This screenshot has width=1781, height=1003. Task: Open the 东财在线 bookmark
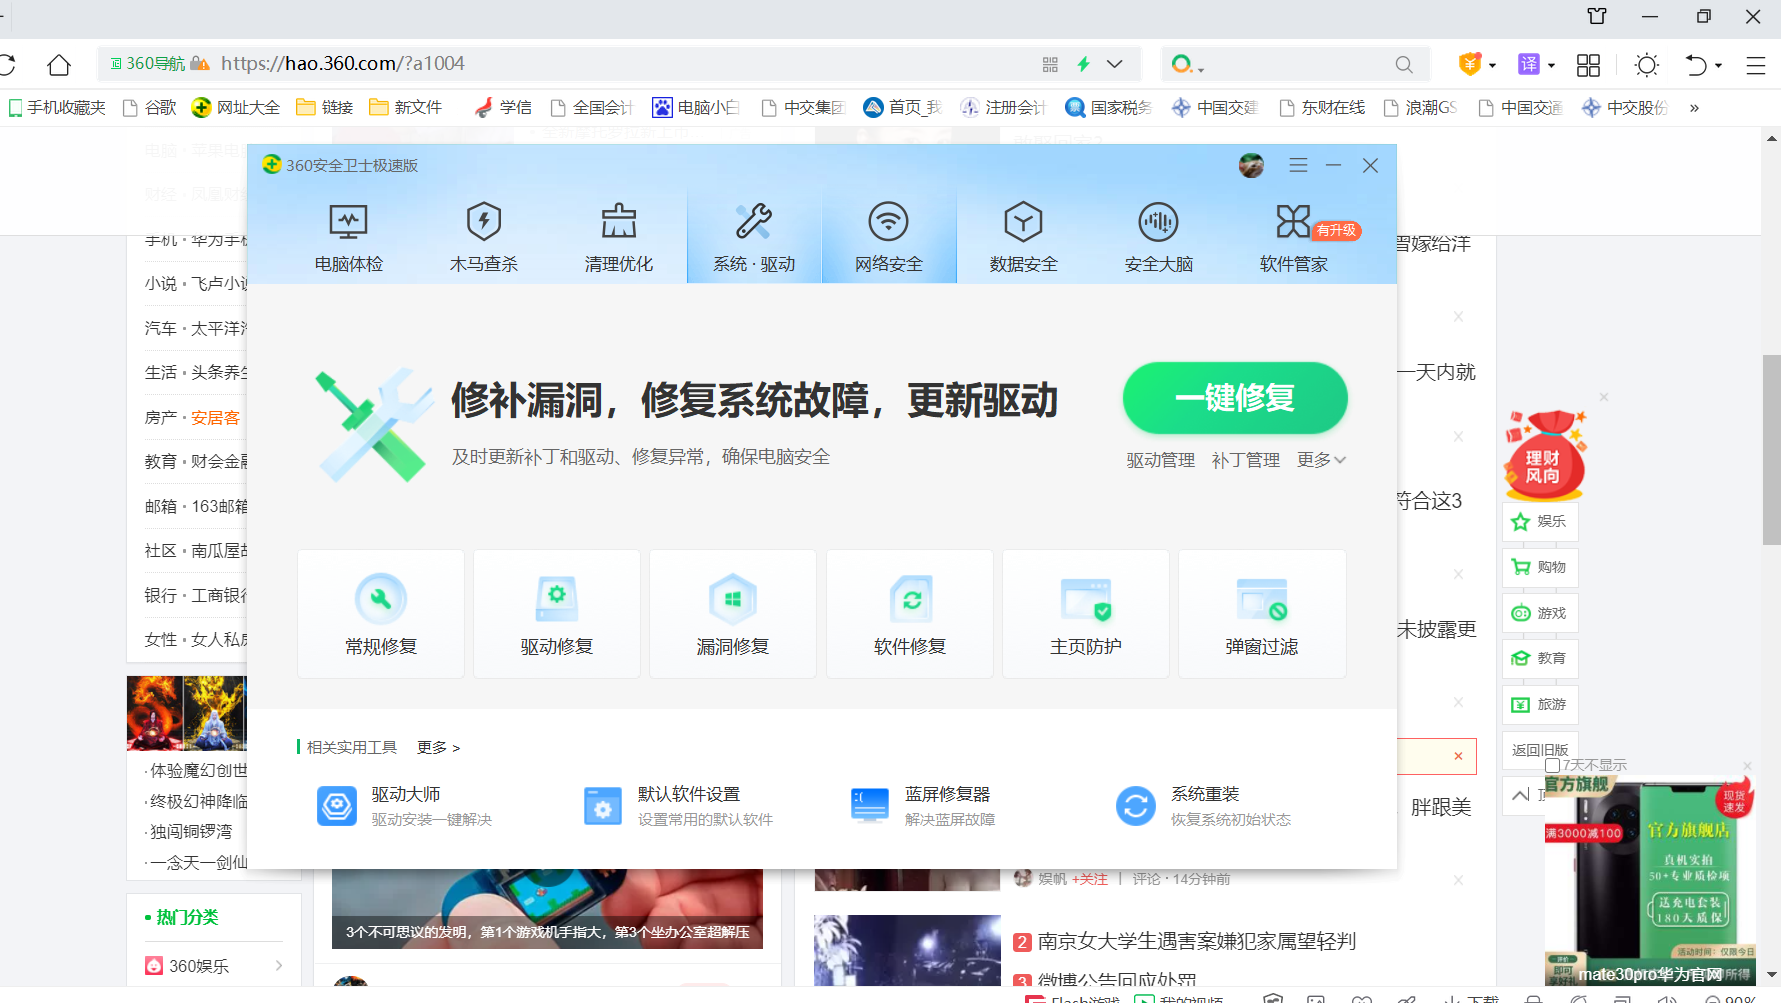pyautogui.click(x=1323, y=107)
